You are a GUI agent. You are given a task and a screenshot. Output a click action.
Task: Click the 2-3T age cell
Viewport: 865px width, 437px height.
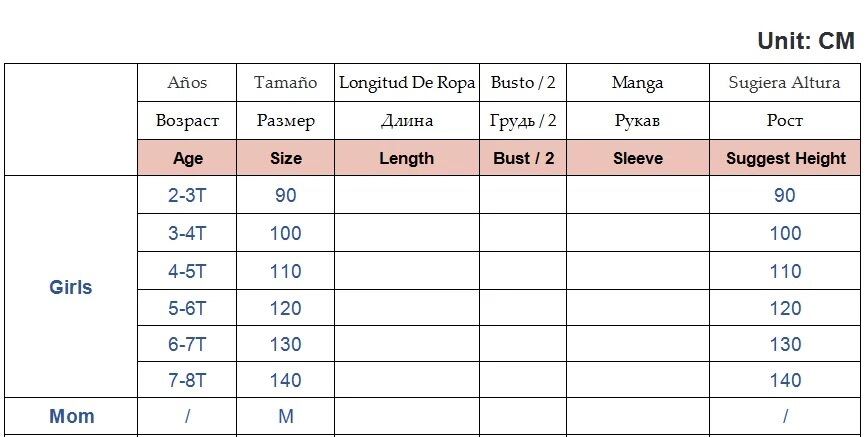click(187, 195)
